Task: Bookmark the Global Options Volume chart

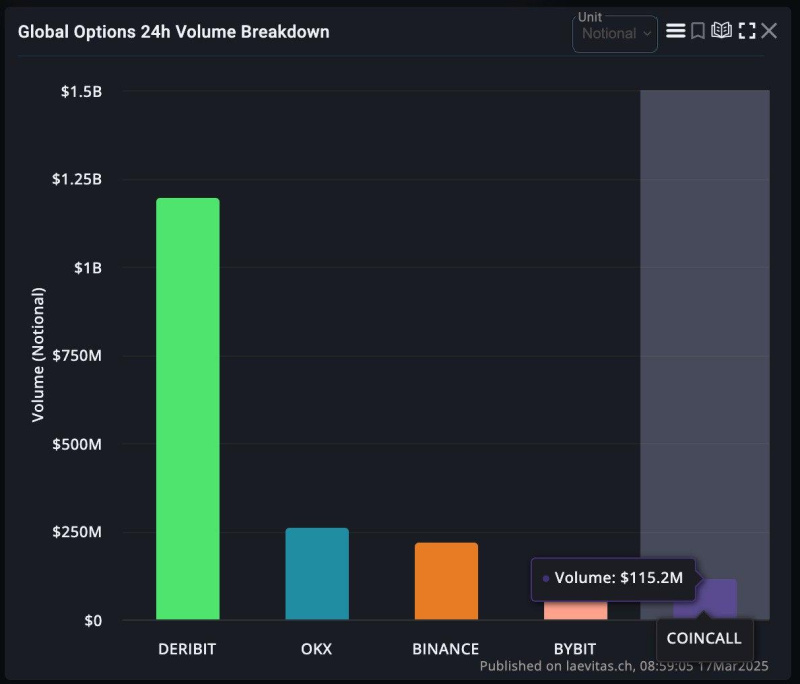Action: (x=699, y=31)
